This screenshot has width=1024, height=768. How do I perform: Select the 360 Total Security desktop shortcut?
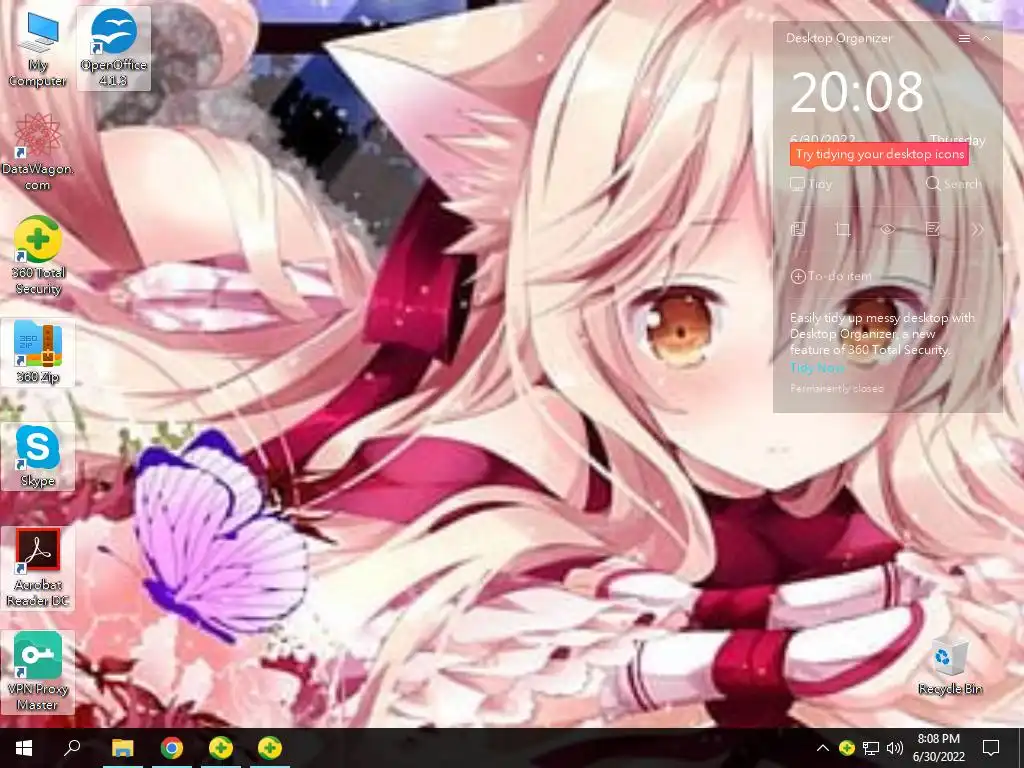(38, 256)
